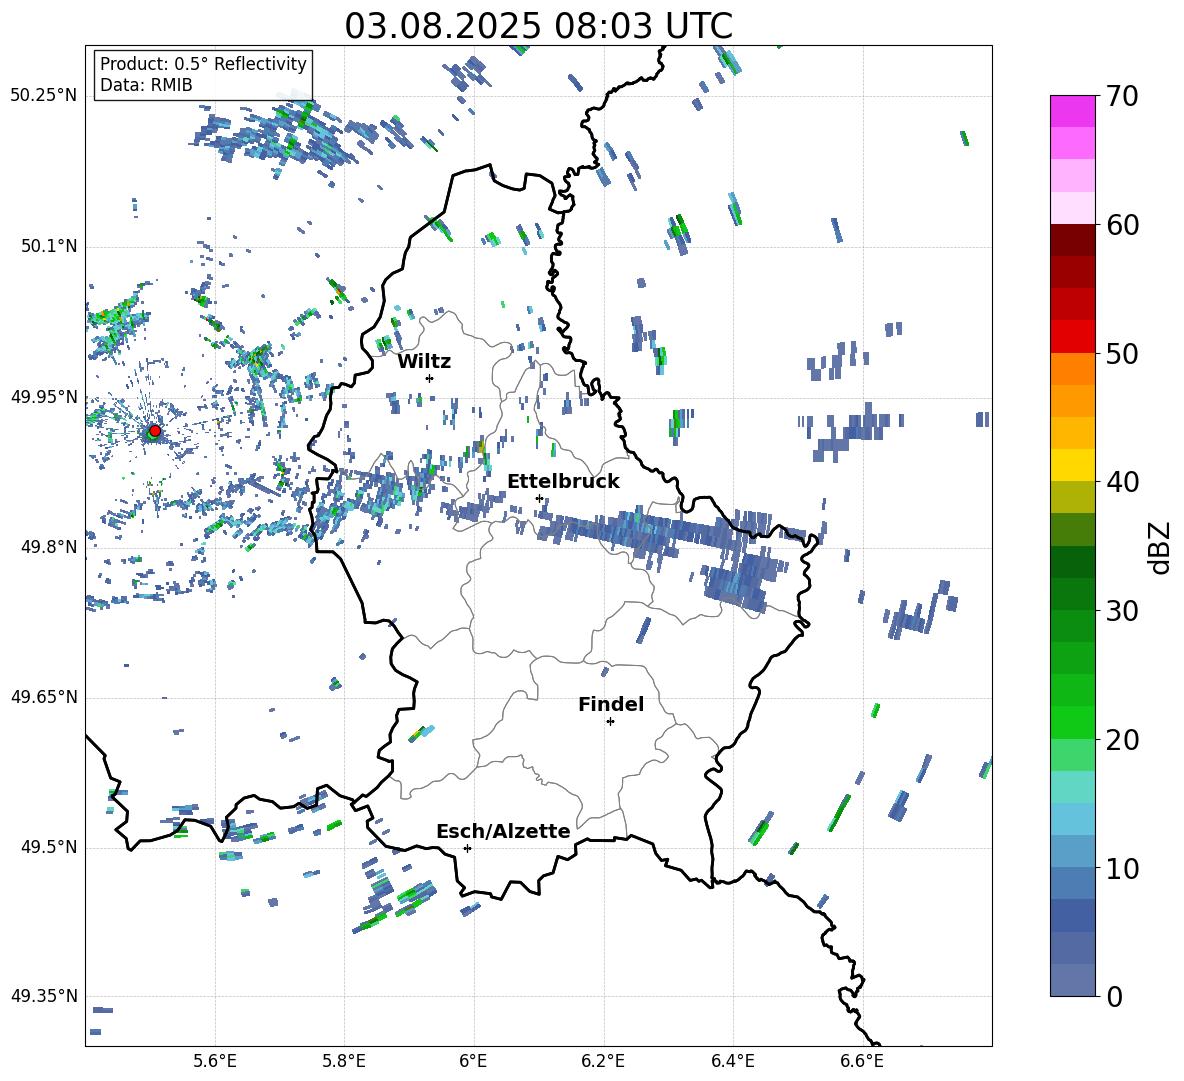
Task: Click the Wiltz station cross marker
Action: (430, 378)
